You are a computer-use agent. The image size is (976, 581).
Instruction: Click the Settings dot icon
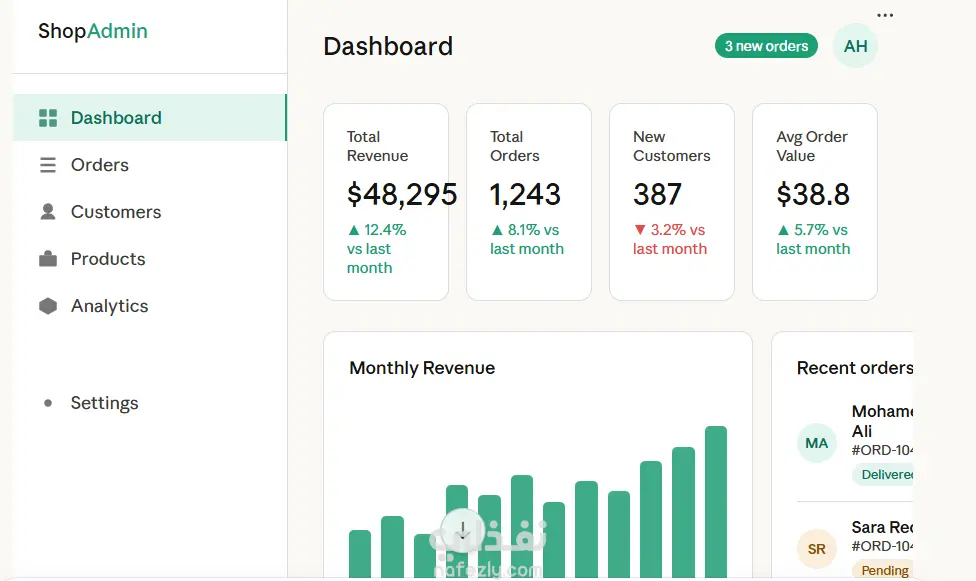tap(48, 403)
